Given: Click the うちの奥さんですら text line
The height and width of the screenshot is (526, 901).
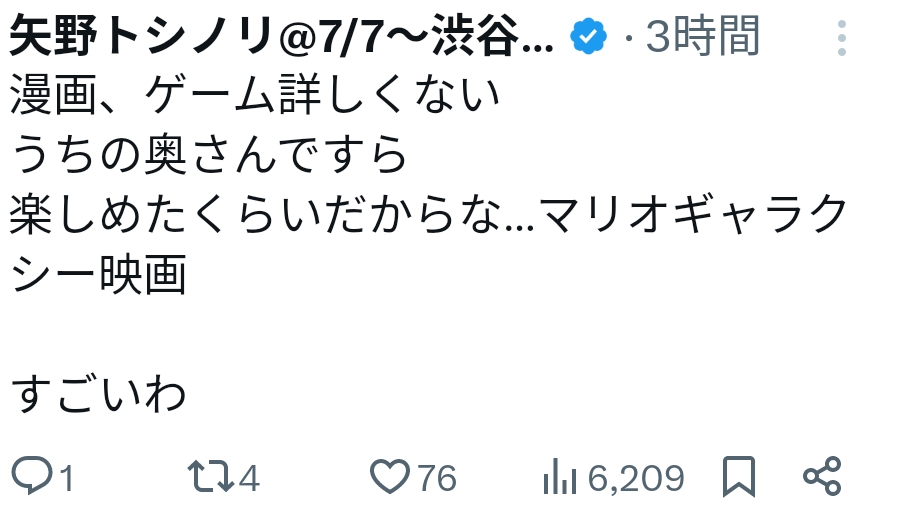Looking at the screenshot, I should (210, 155).
